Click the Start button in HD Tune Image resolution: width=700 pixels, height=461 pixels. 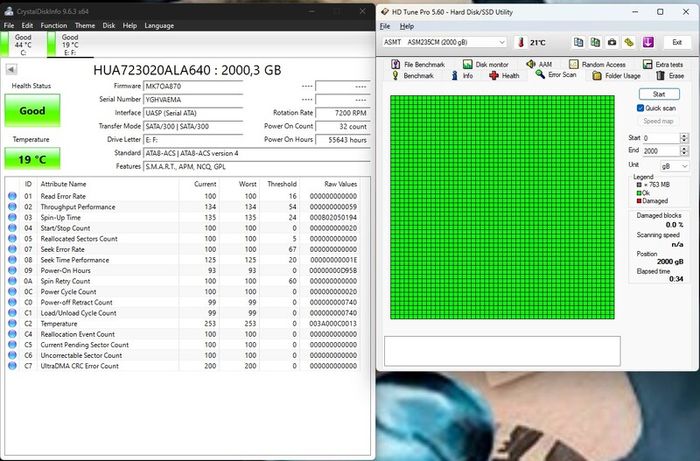click(659, 94)
